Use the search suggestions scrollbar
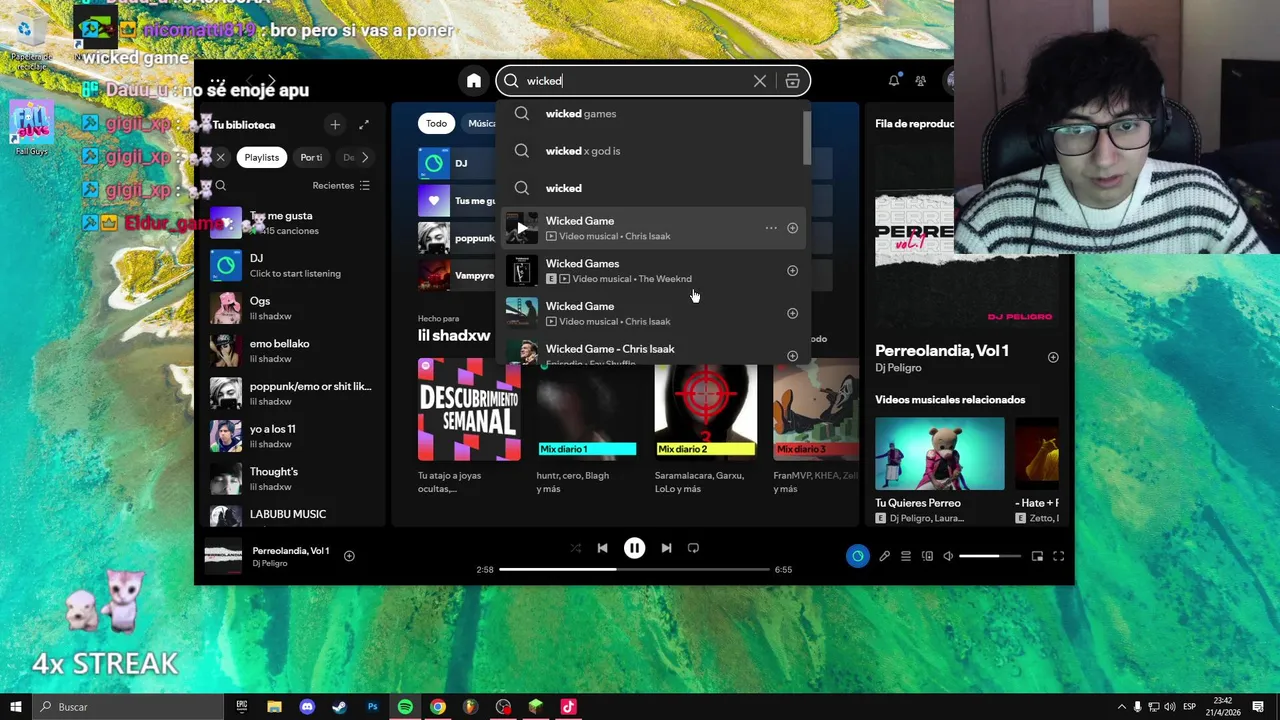Image resolution: width=1280 pixels, height=720 pixels. [x=806, y=138]
